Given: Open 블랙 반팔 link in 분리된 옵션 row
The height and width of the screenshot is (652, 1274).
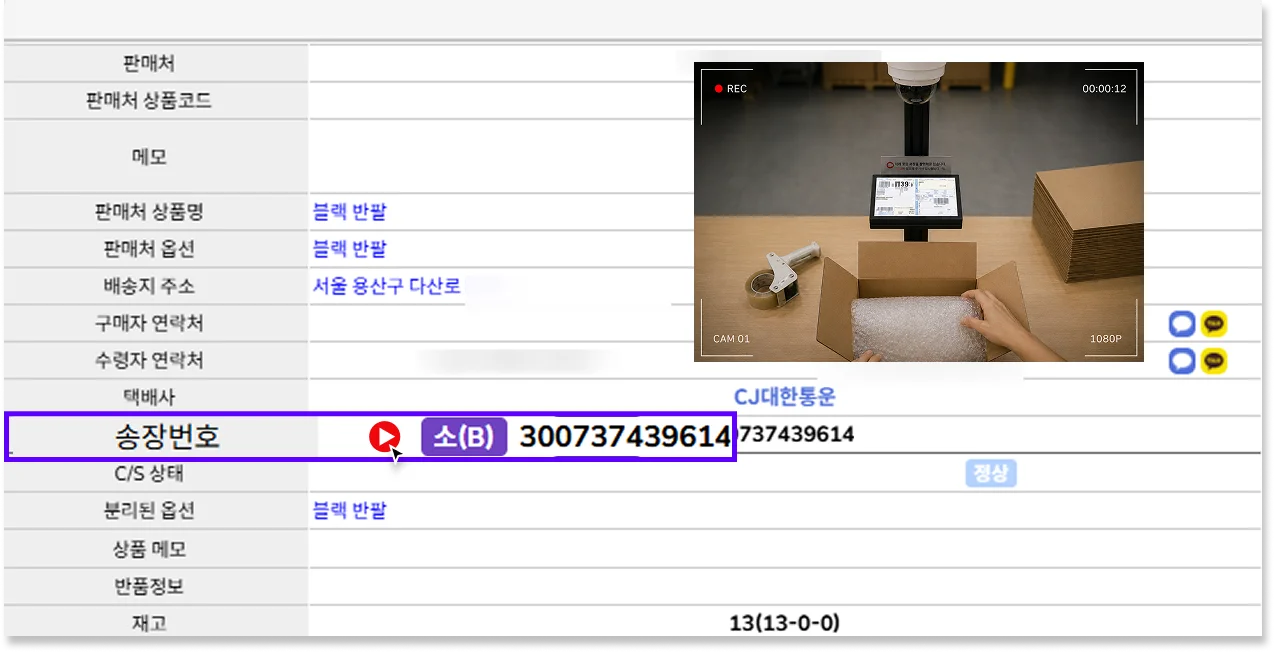Looking at the screenshot, I should (349, 511).
